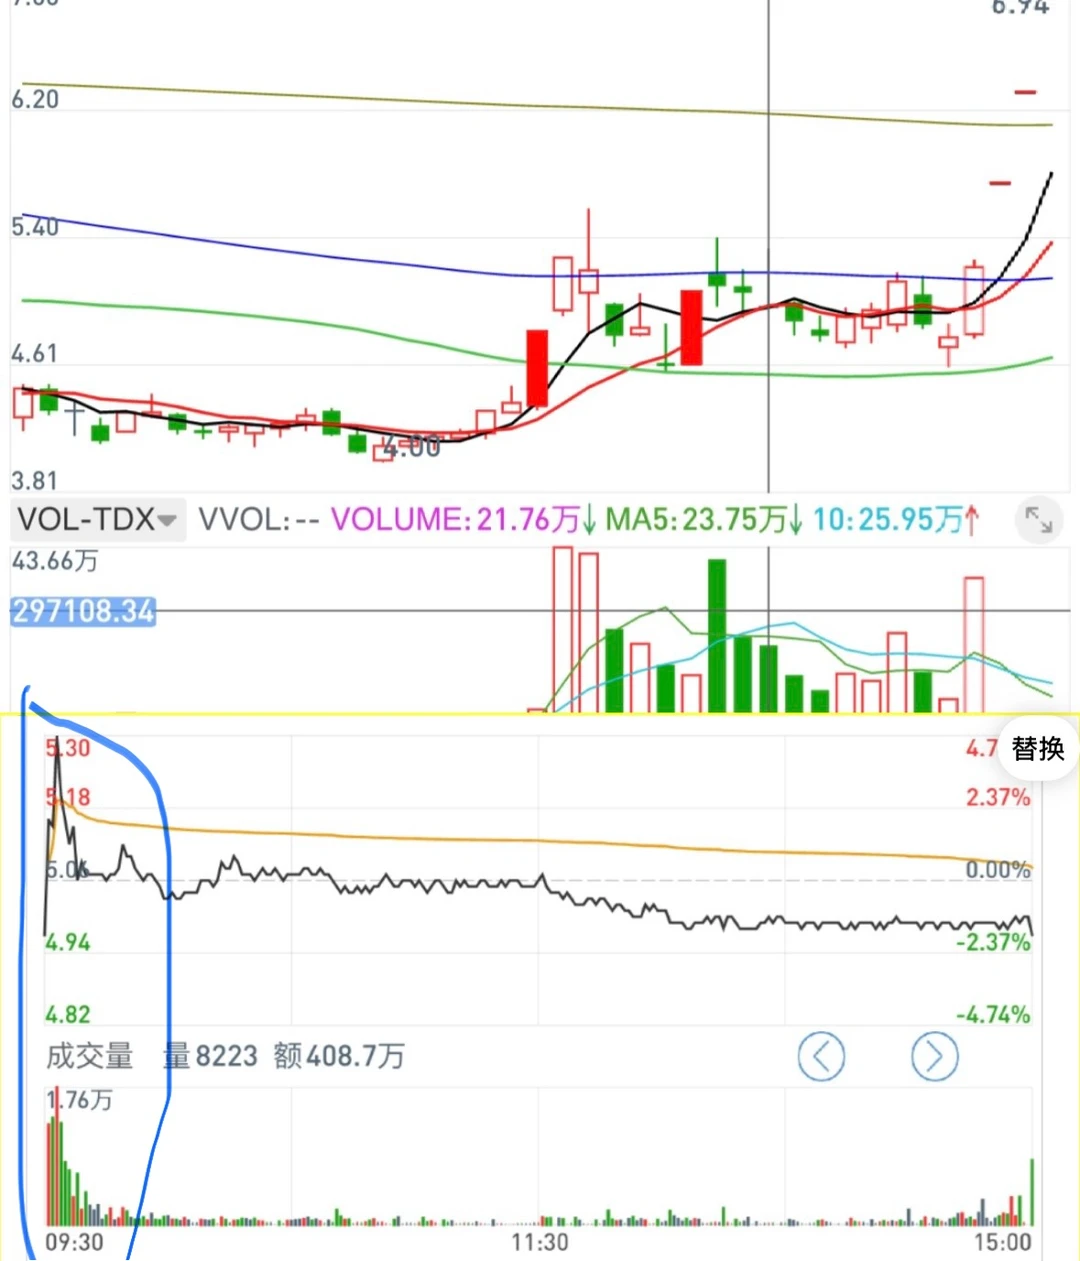Screen dimensions: 1080x1261
Task: Tap the 15:00 time label
Action: 1003,1242
